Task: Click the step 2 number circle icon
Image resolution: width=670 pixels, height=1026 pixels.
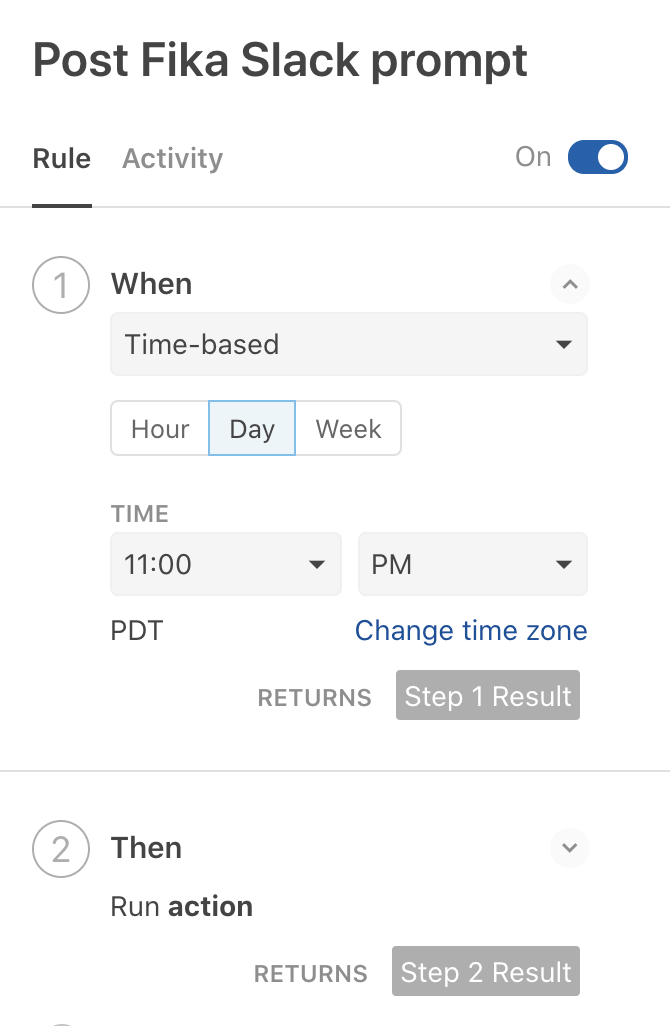Action: (61, 849)
